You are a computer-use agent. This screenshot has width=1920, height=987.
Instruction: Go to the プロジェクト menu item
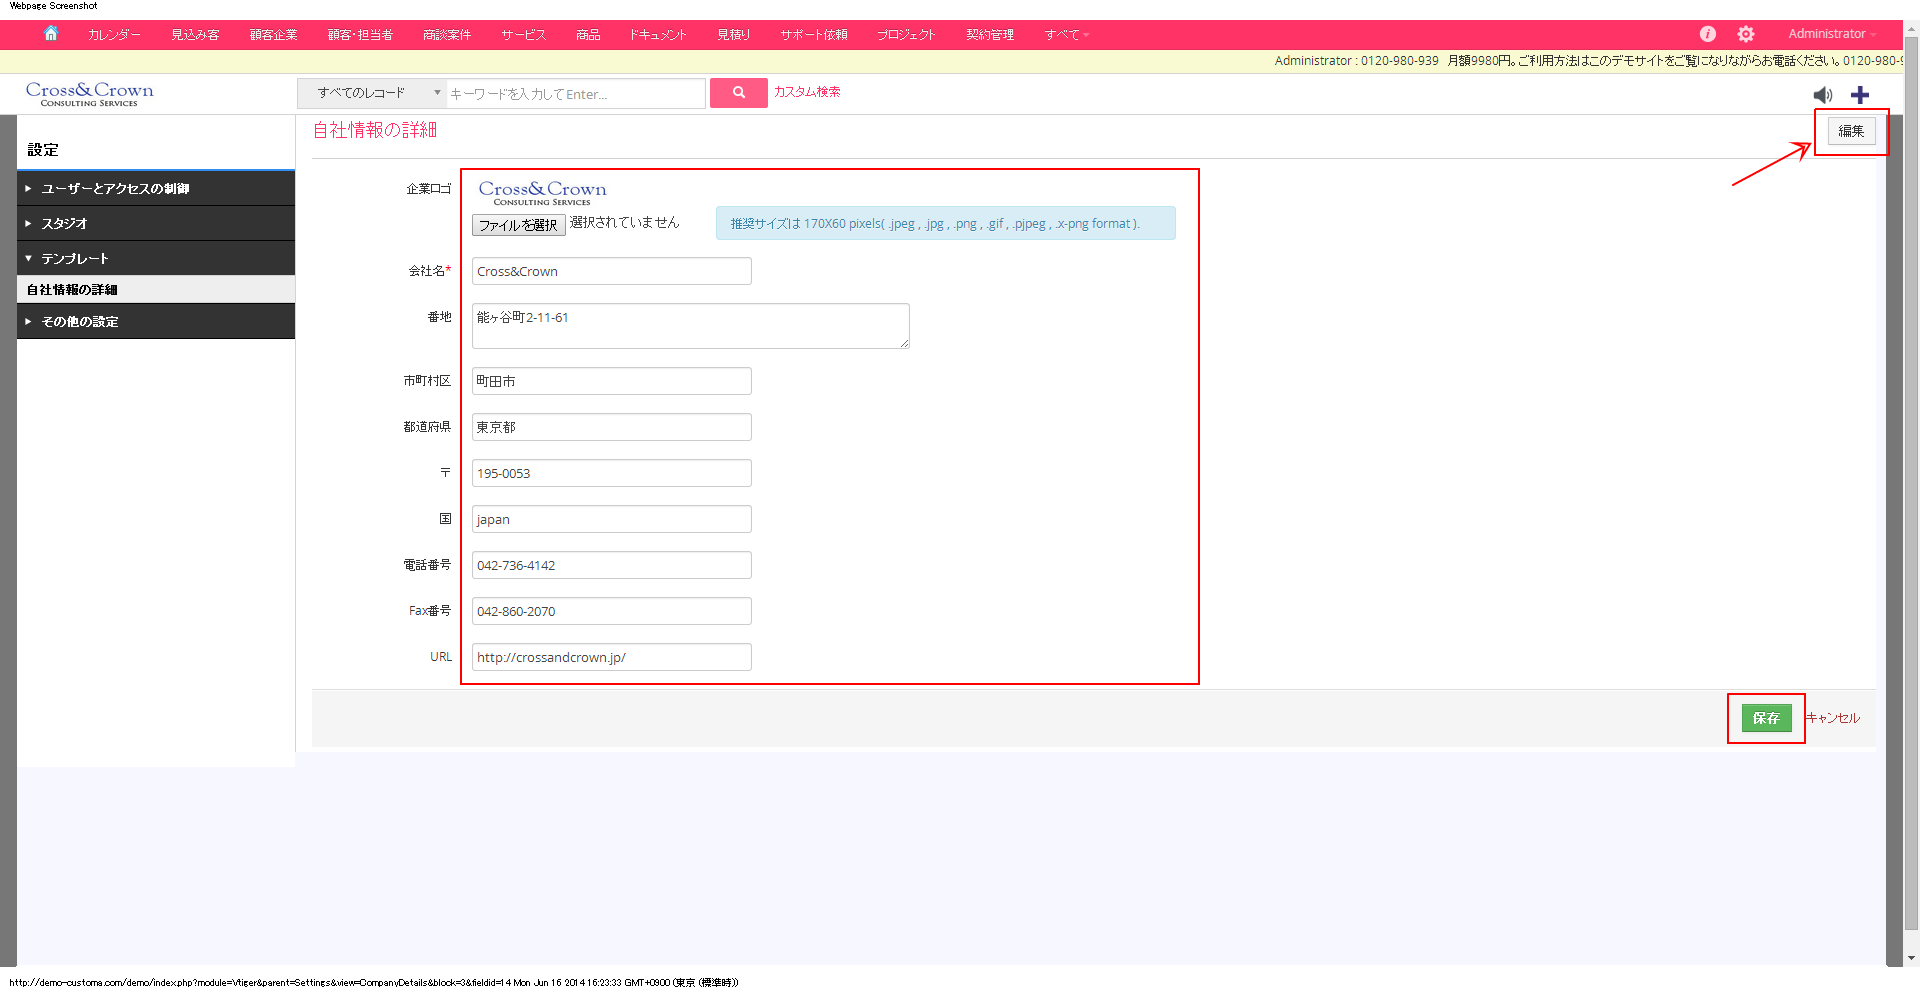tap(906, 35)
